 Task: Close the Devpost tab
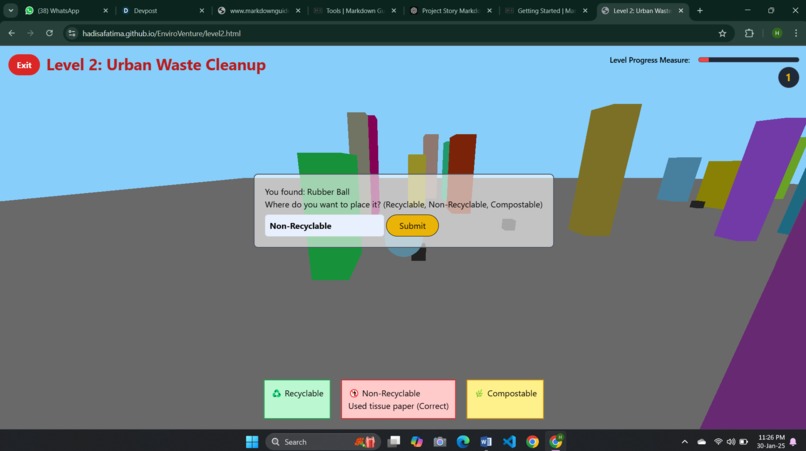click(202, 10)
